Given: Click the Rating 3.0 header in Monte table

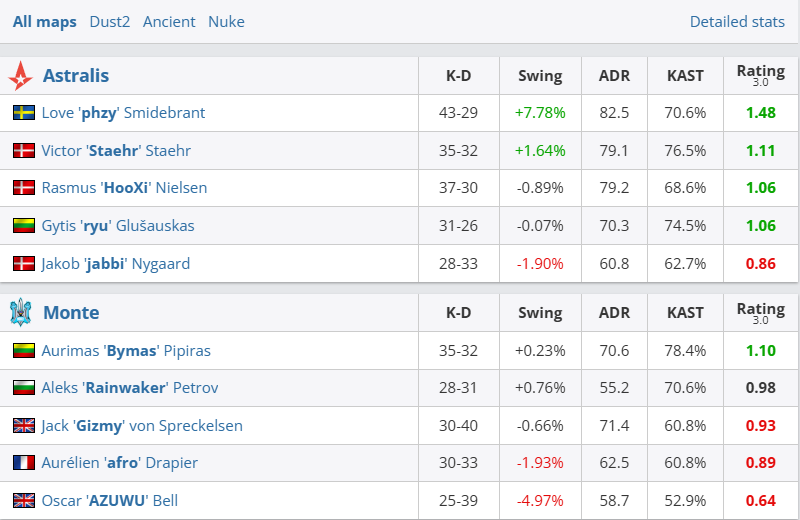Looking at the screenshot, I should [x=760, y=313].
